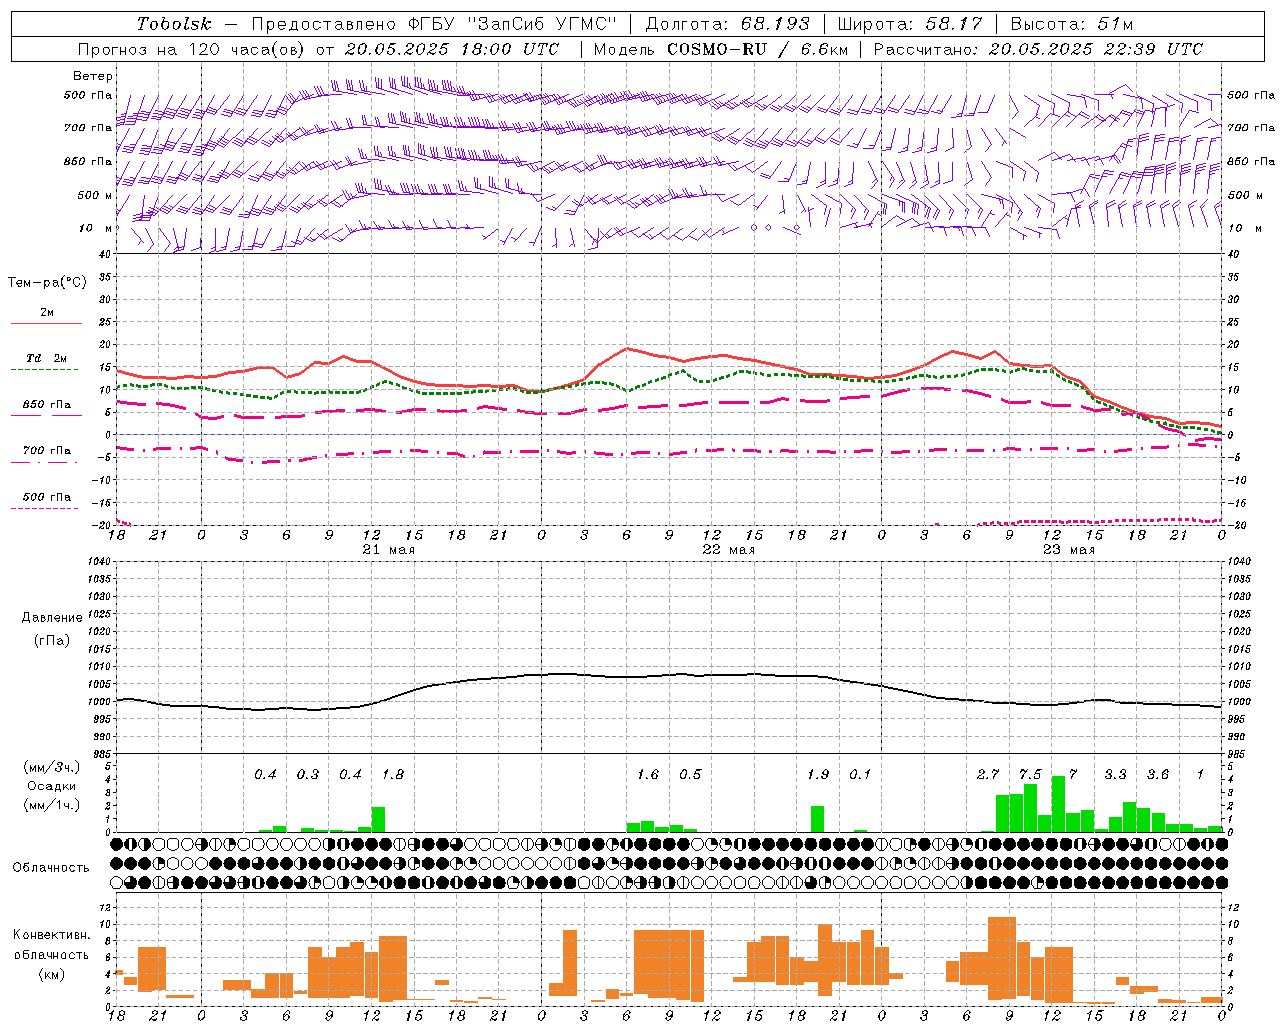Viewport: 1280px width, 1024px height.
Task: Click the 500 гПа entry in the temperature legend
Action: coord(46,497)
